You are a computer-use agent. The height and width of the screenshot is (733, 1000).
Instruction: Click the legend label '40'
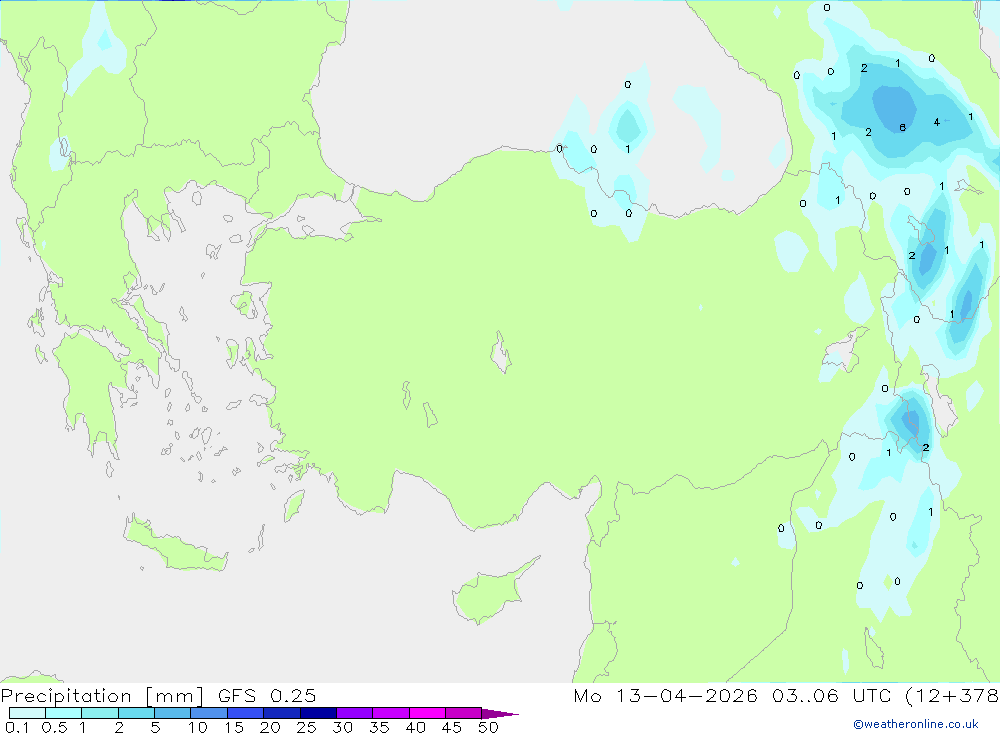(x=416, y=727)
